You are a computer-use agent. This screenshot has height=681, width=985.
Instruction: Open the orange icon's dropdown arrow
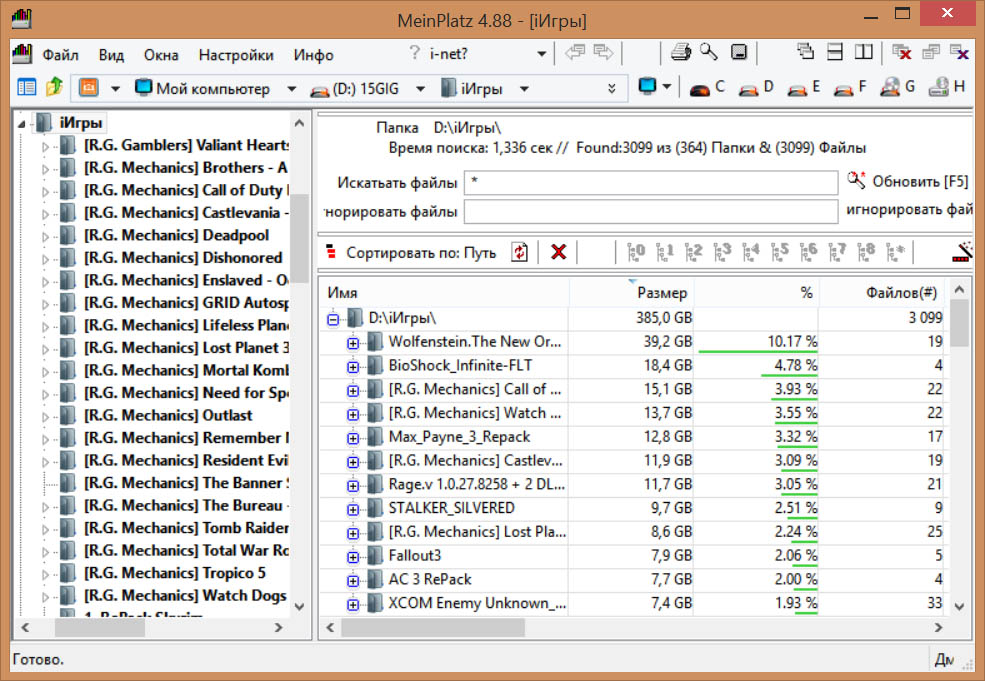(x=114, y=89)
